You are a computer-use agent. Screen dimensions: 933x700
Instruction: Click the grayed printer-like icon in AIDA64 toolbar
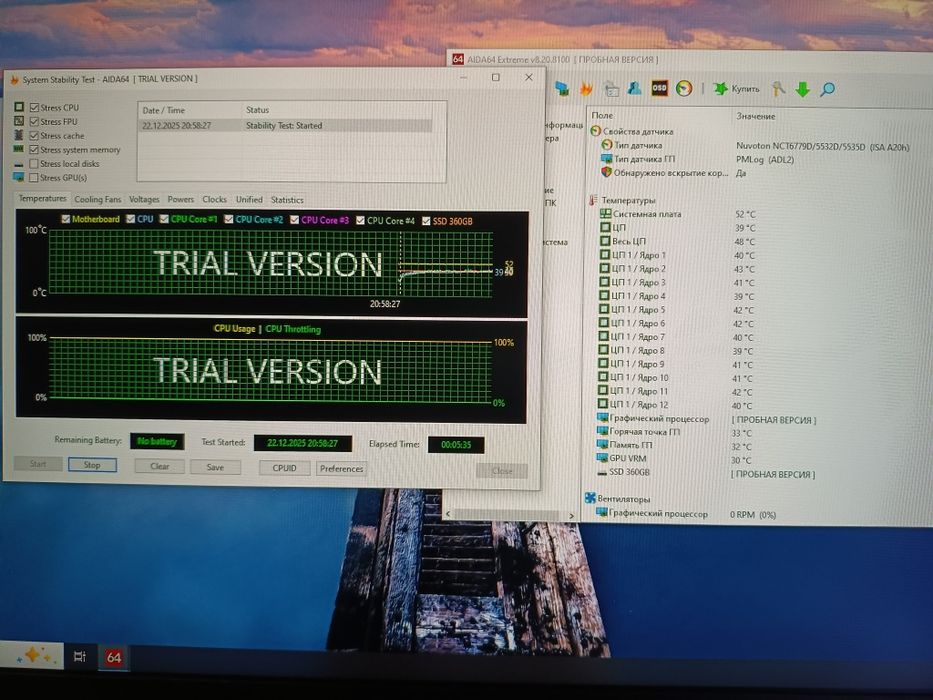(x=611, y=89)
